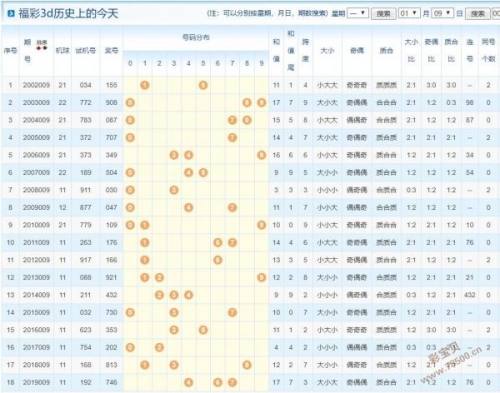Image resolution: width=500 pixels, height=393 pixels.
Task: Click the orange 4 ball in row 2014009
Action: click(189, 295)
